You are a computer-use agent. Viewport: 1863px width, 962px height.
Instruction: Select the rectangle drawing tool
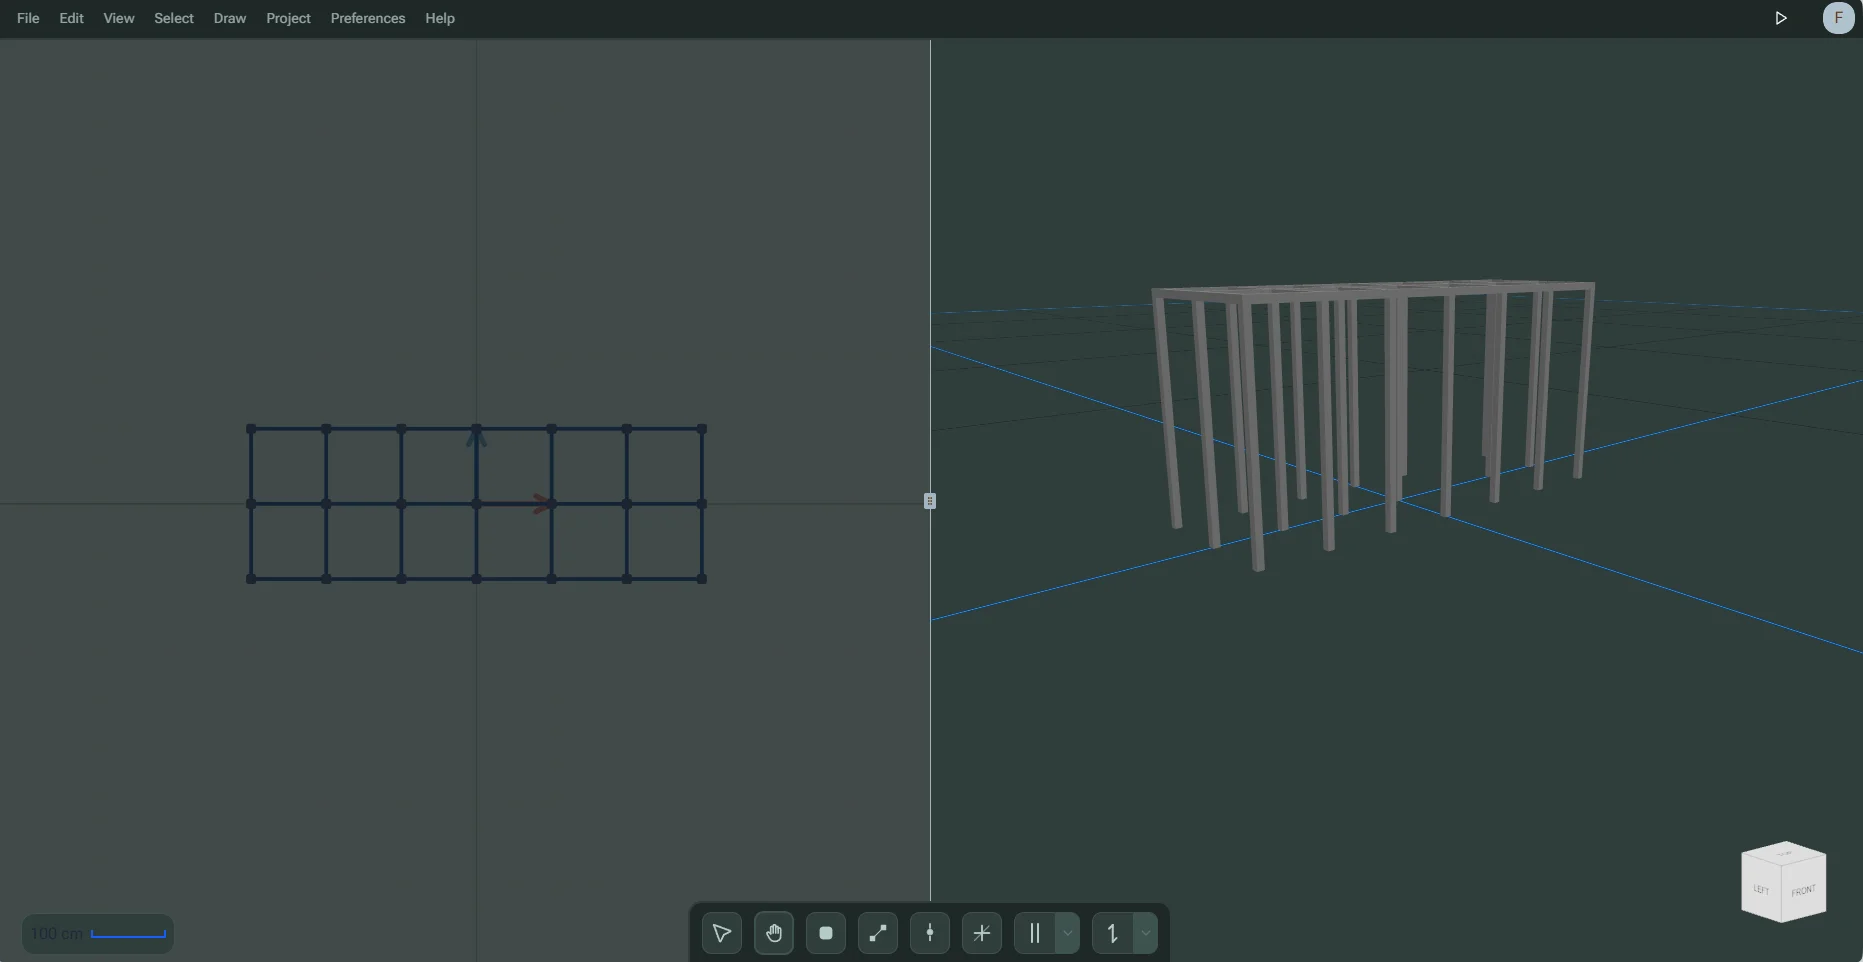point(825,932)
